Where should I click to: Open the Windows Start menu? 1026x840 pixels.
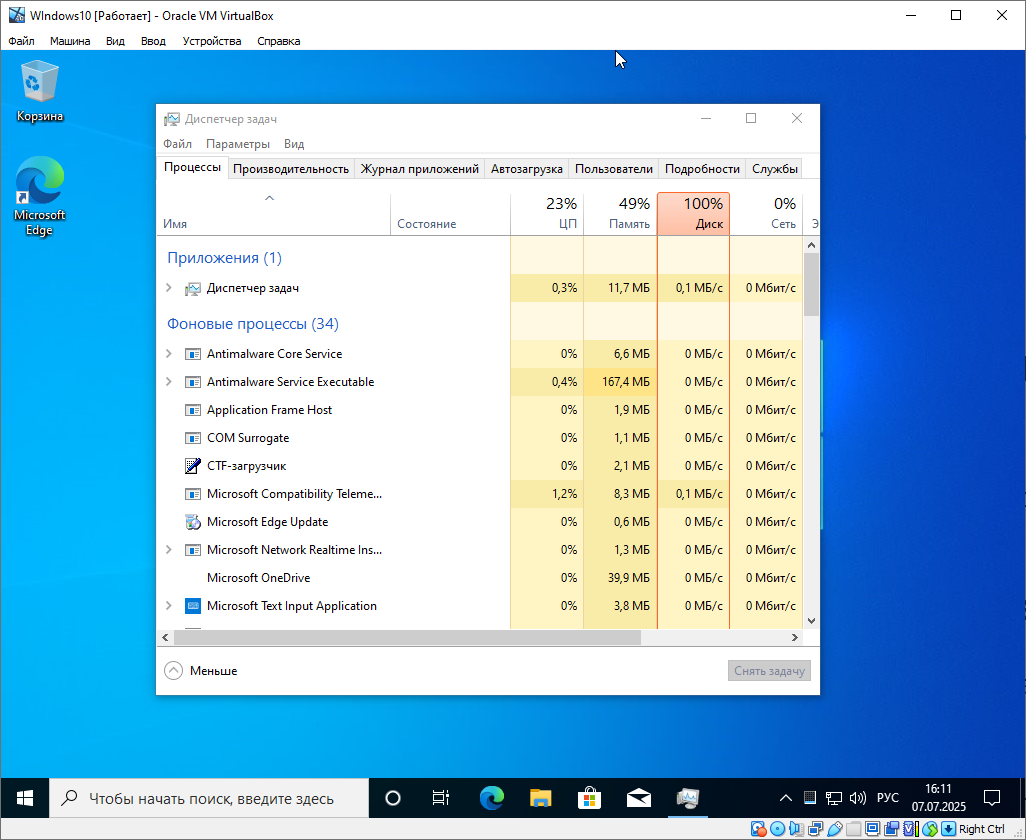[24, 798]
